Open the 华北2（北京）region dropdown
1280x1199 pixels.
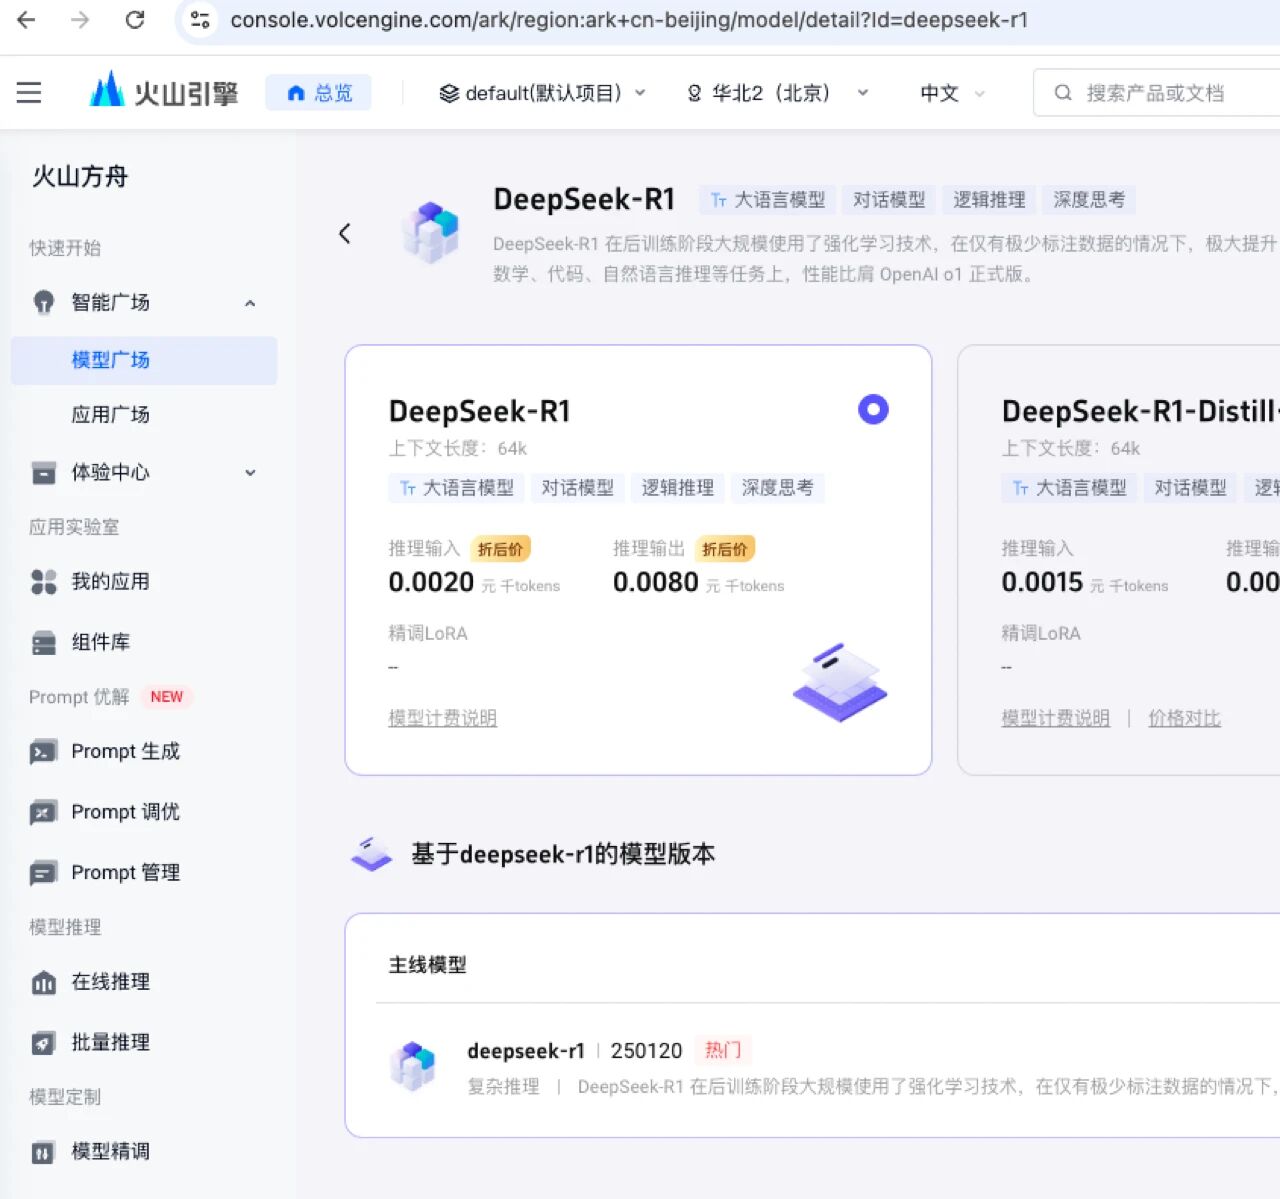point(777,93)
